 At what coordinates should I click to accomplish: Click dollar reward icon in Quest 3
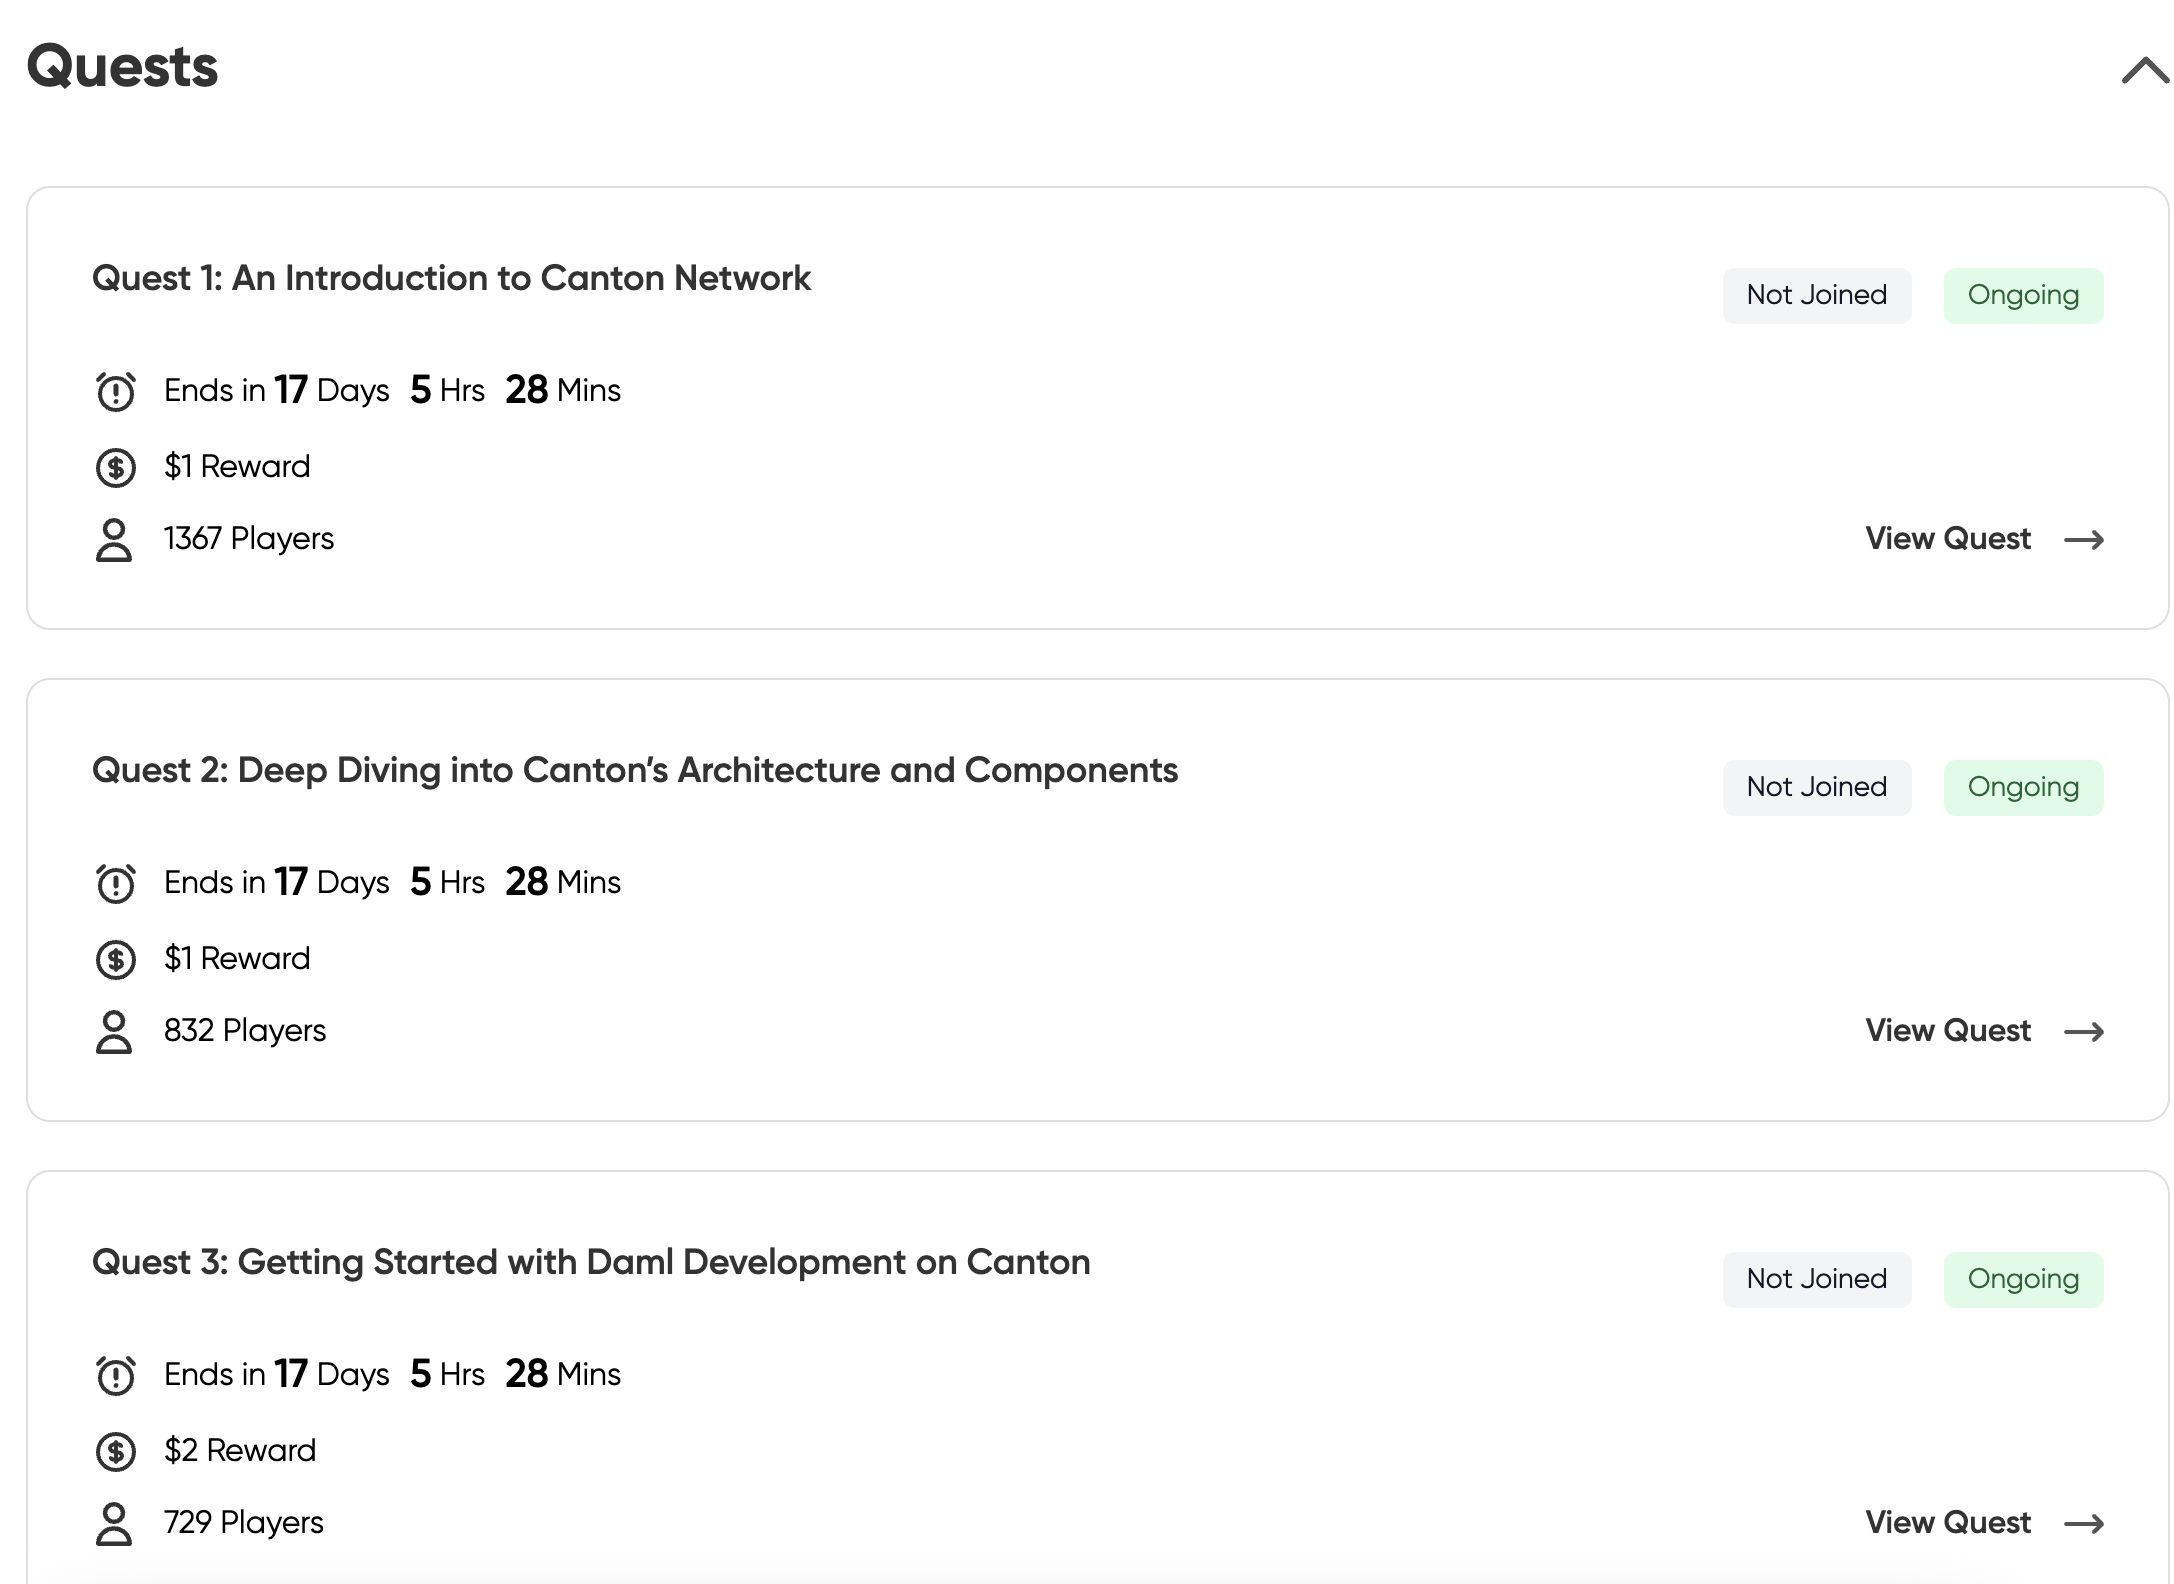pos(115,1451)
